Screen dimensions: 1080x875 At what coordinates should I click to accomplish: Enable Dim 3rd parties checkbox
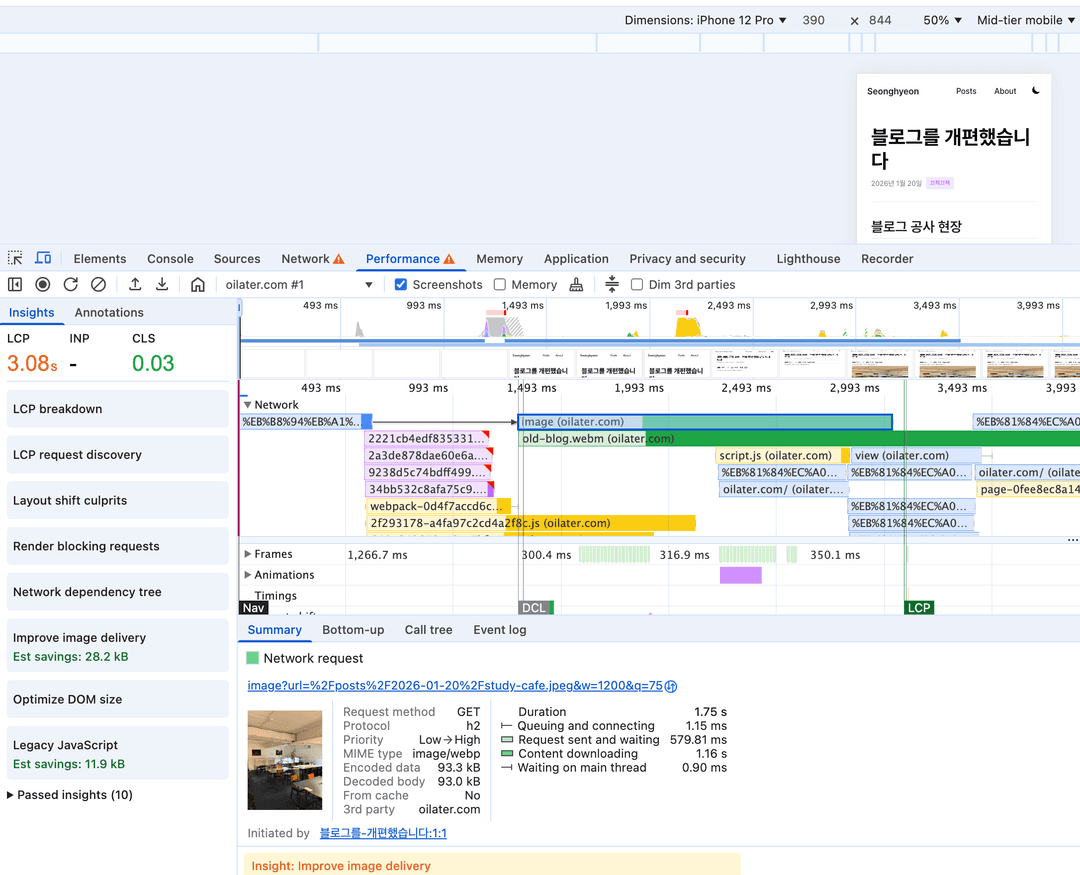coord(637,285)
